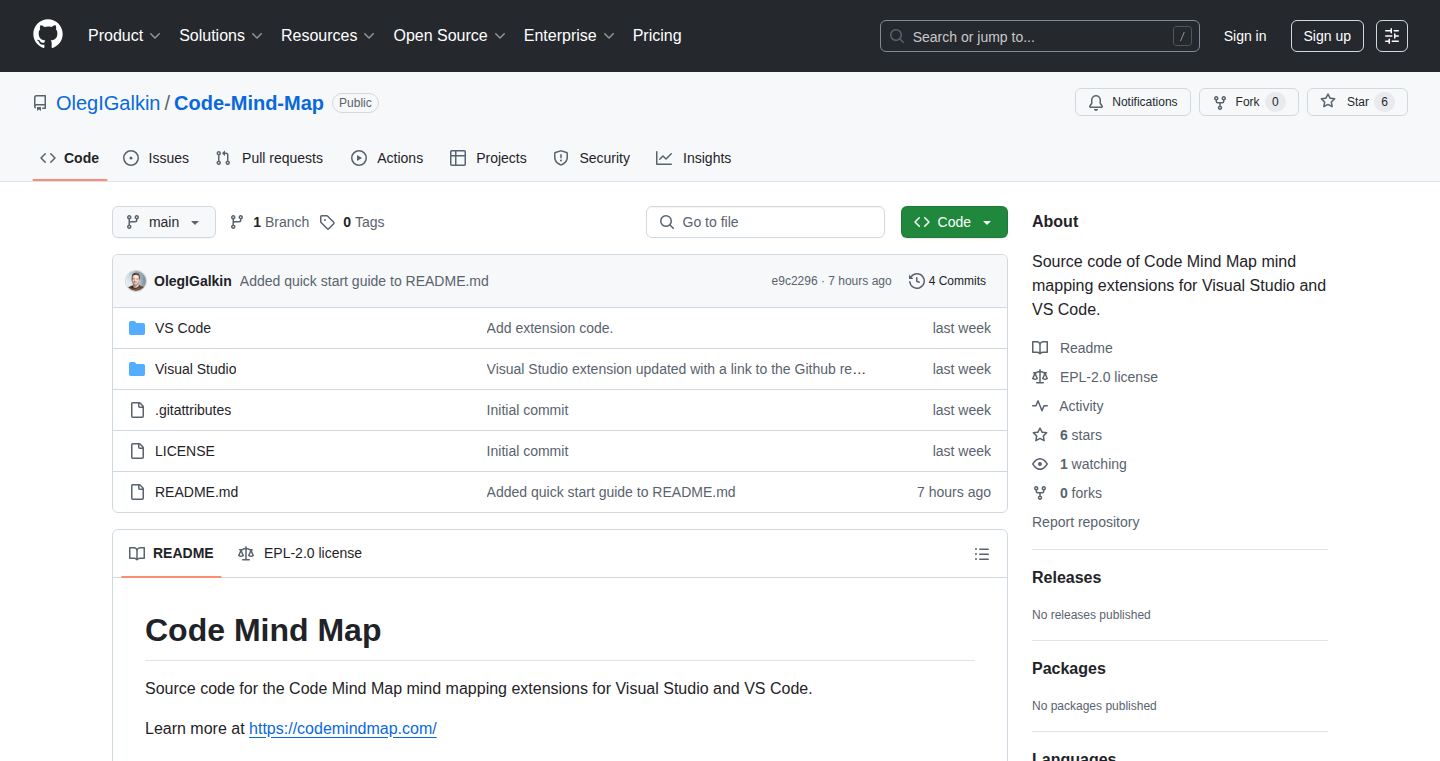Viewport: 1440px width, 761px height.
Task: Click the OlegIGalkin commit author name
Action: coord(193,281)
